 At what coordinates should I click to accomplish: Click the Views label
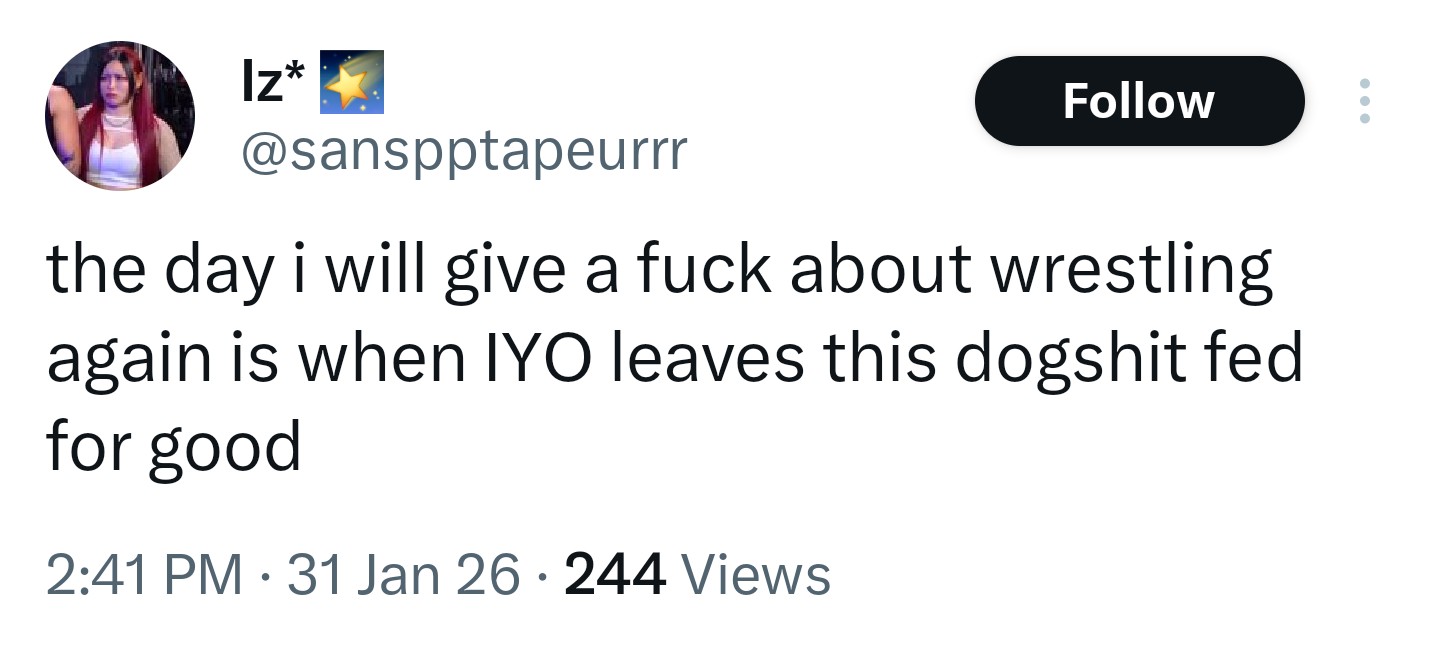[756, 575]
